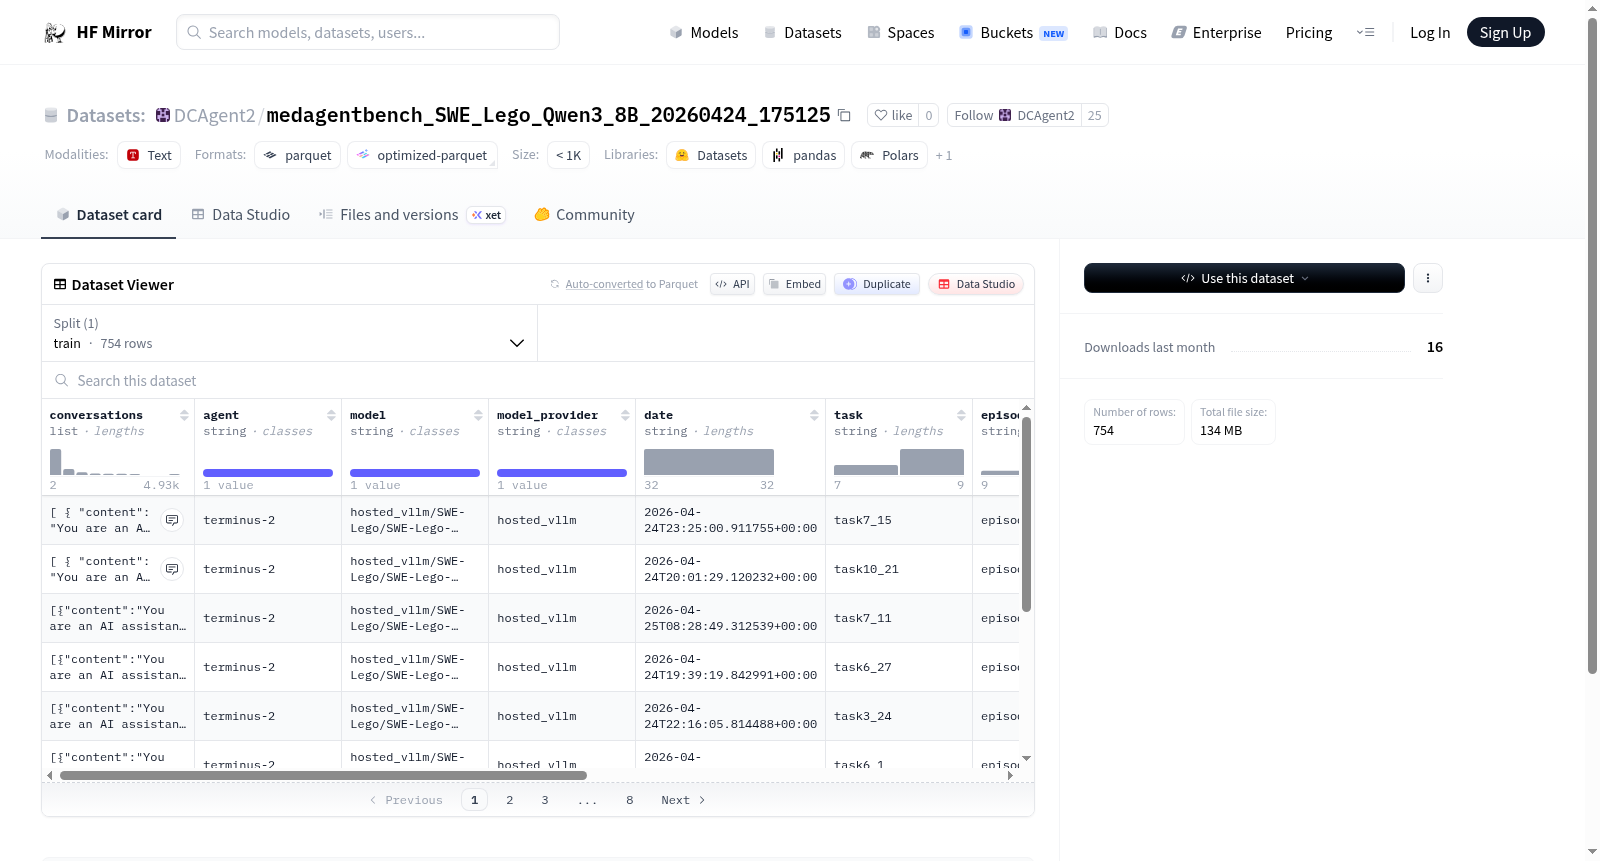Image resolution: width=1600 pixels, height=861 pixels.
Task: Open the Community tab
Action: 585,214
